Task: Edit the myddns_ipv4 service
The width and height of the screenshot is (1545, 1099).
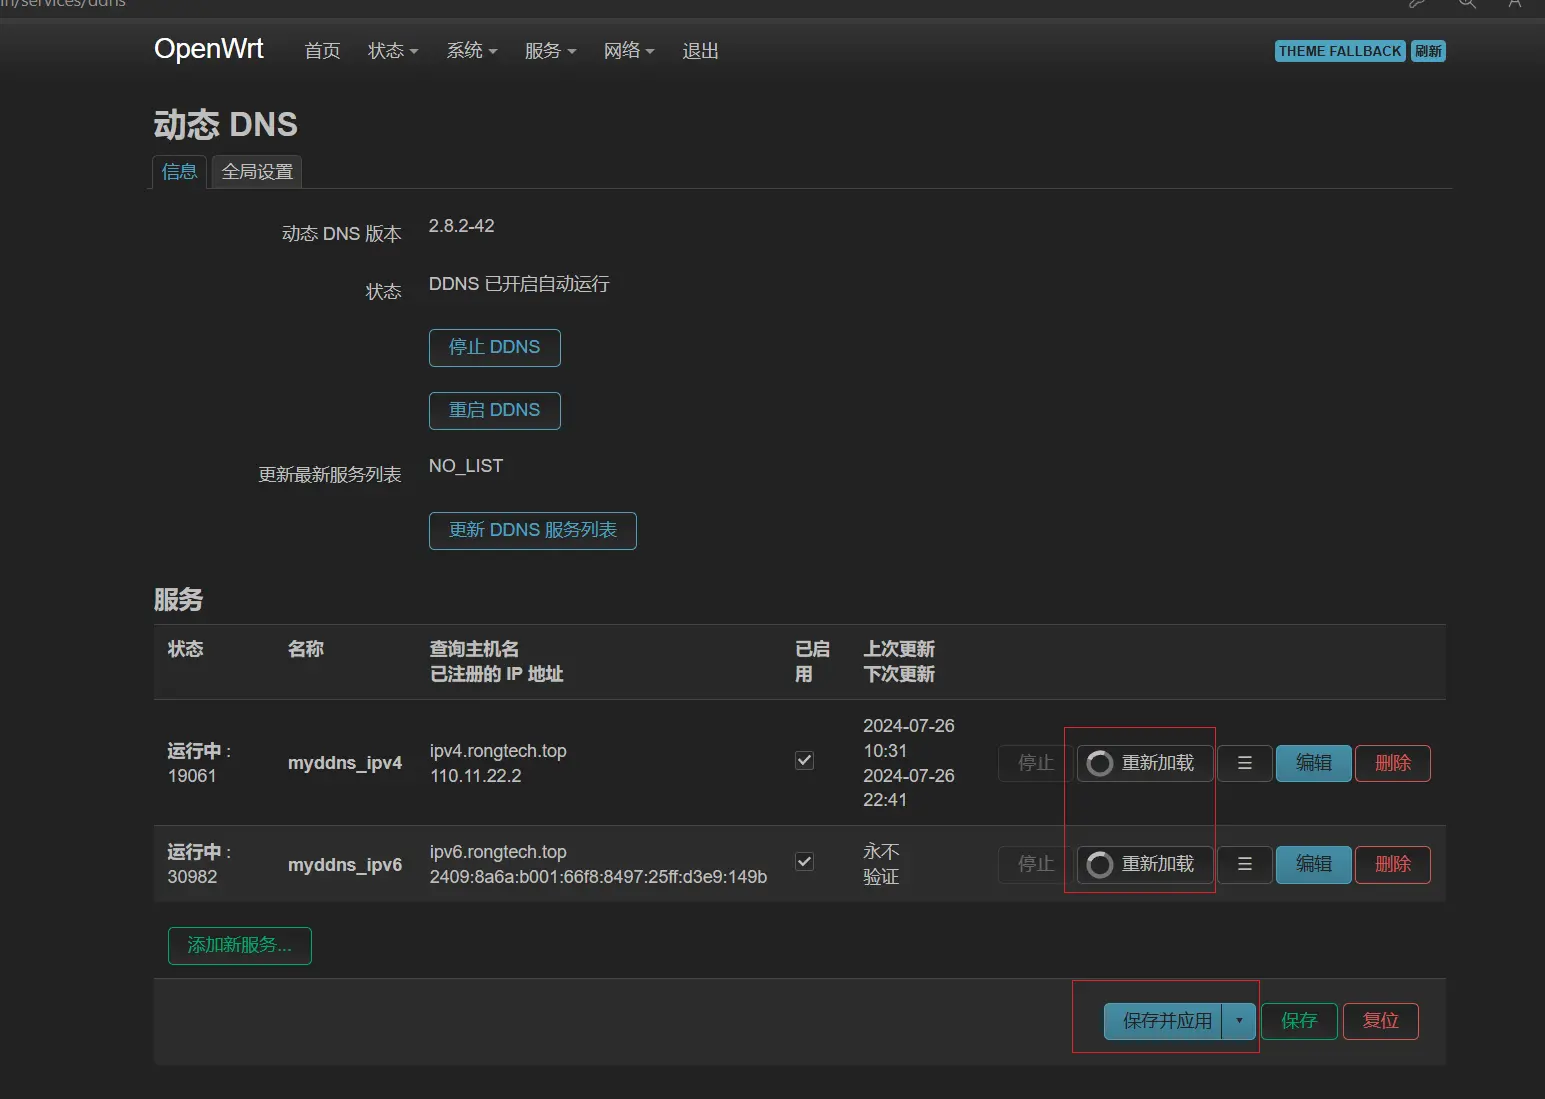Action: click(1313, 763)
